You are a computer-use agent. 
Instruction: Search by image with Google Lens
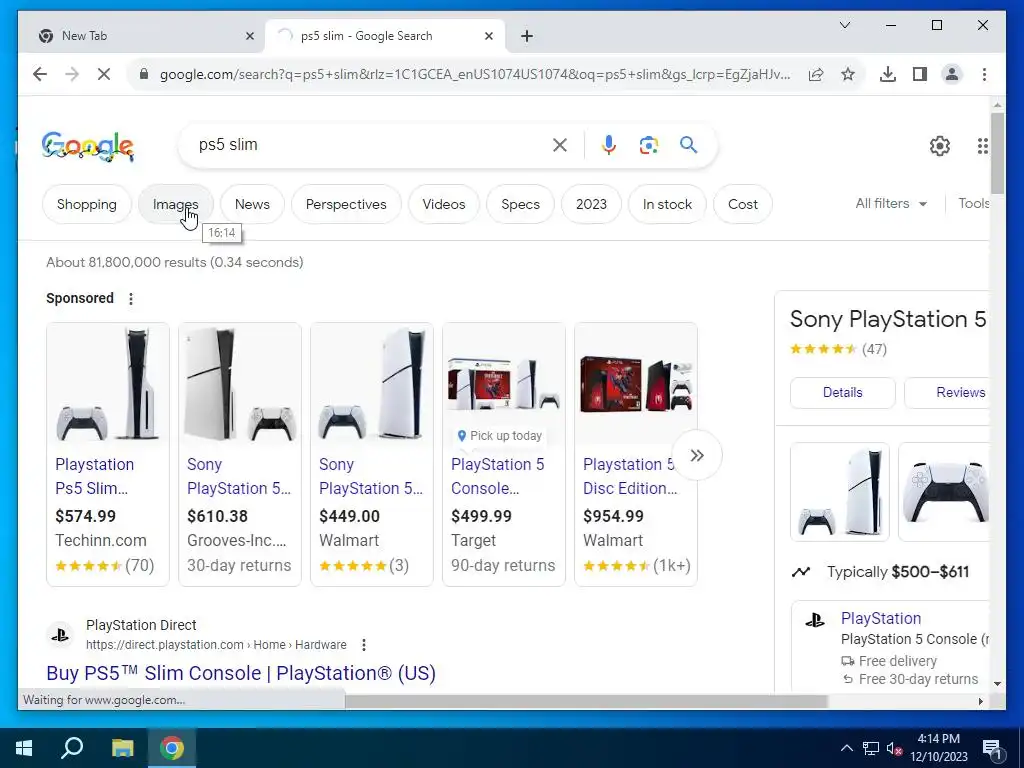point(648,145)
